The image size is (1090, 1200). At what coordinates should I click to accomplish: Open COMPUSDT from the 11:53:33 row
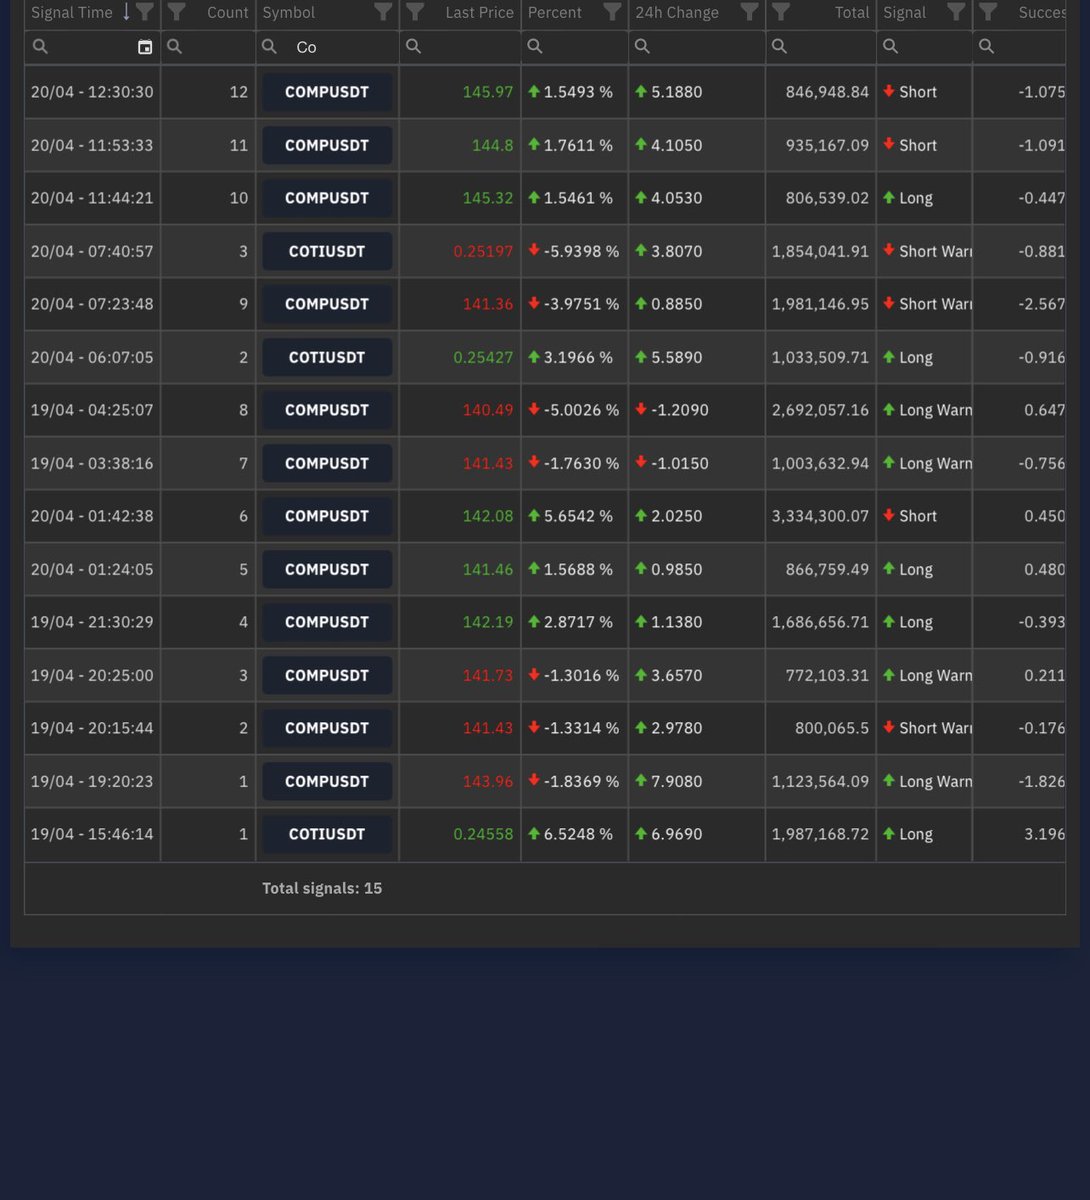point(327,145)
